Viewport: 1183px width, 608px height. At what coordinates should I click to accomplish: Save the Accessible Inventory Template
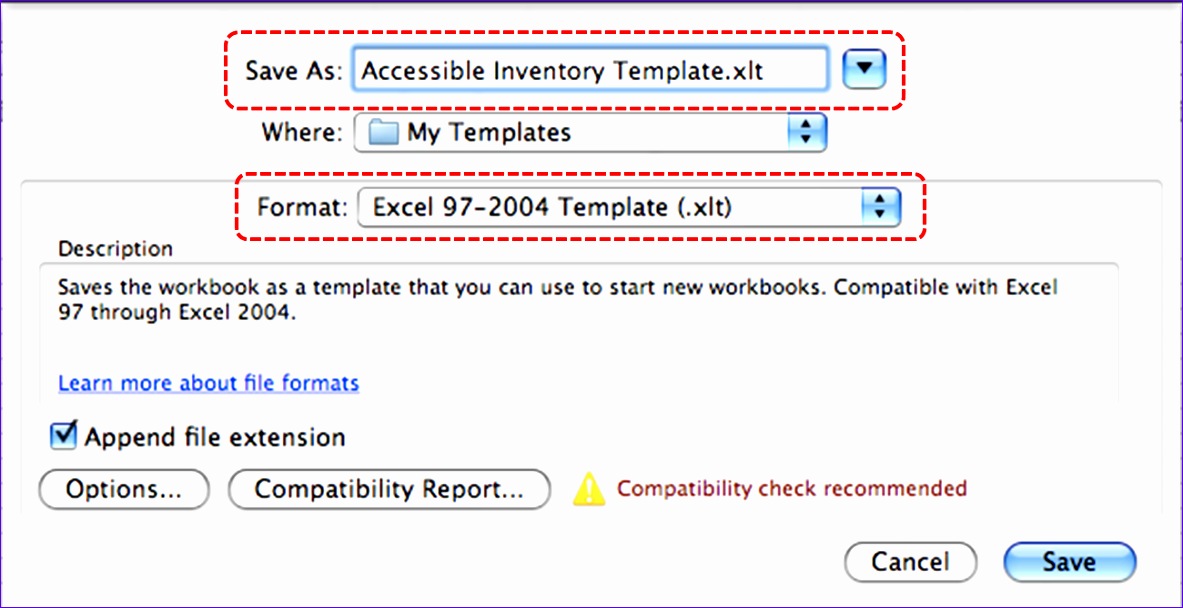pos(1068,561)
